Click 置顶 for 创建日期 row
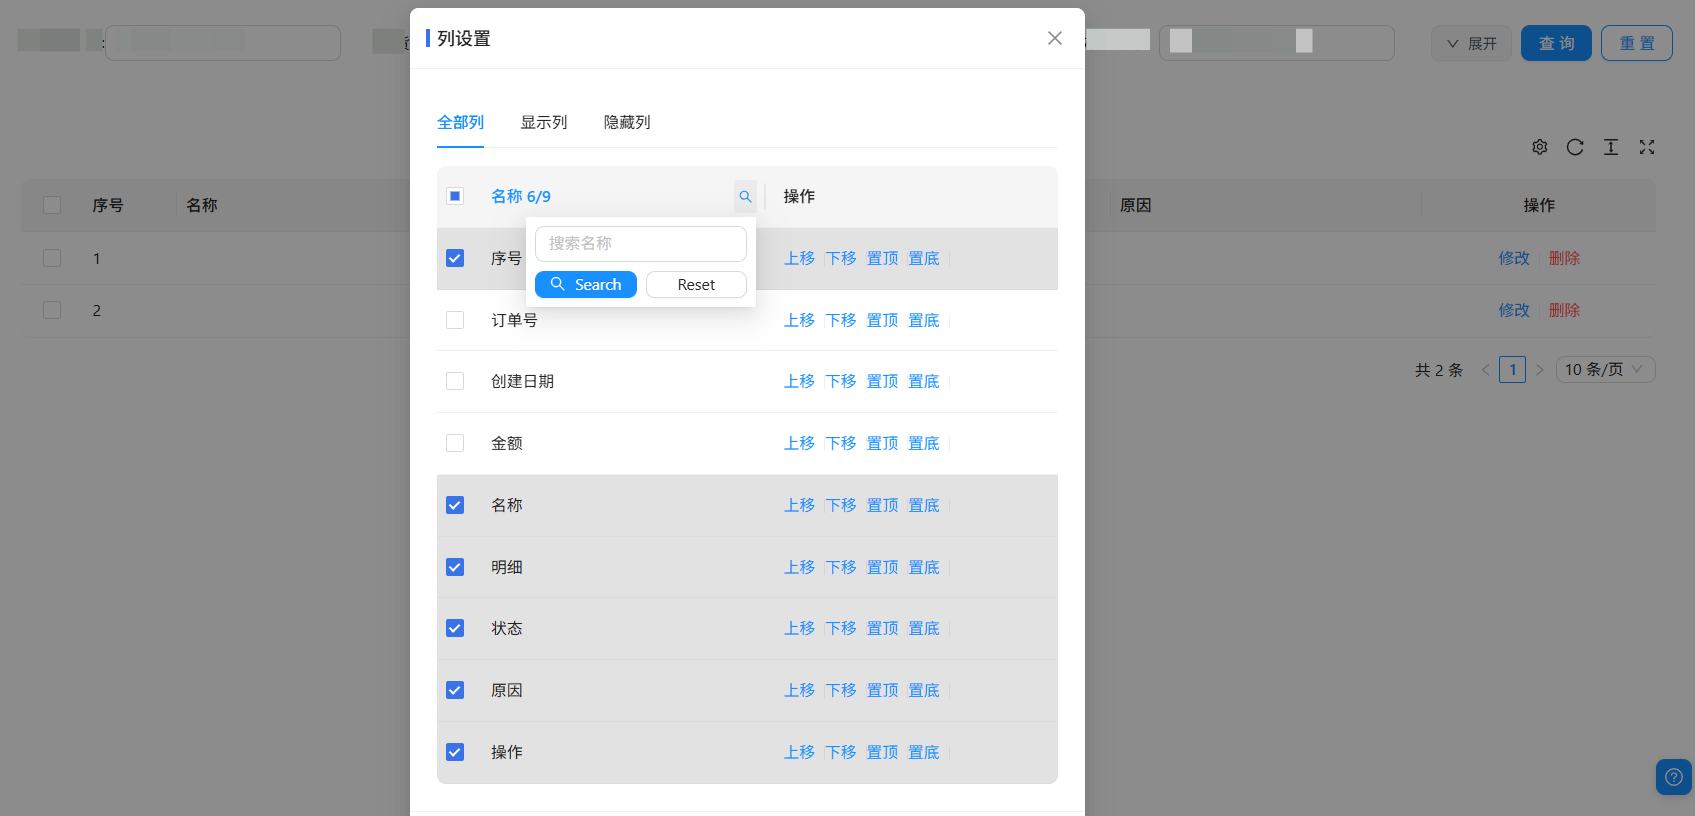 click(882, 381)
